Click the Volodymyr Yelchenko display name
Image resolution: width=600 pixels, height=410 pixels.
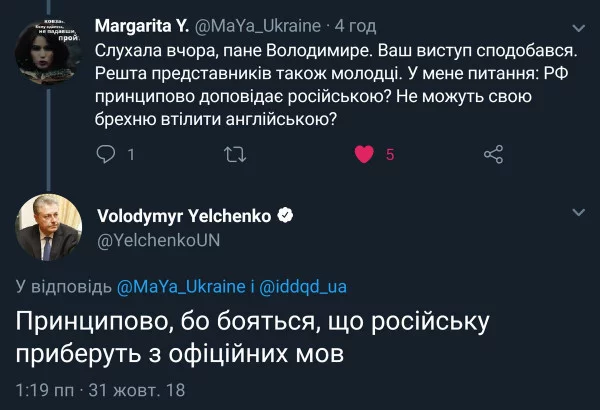[x=183, y=215]
